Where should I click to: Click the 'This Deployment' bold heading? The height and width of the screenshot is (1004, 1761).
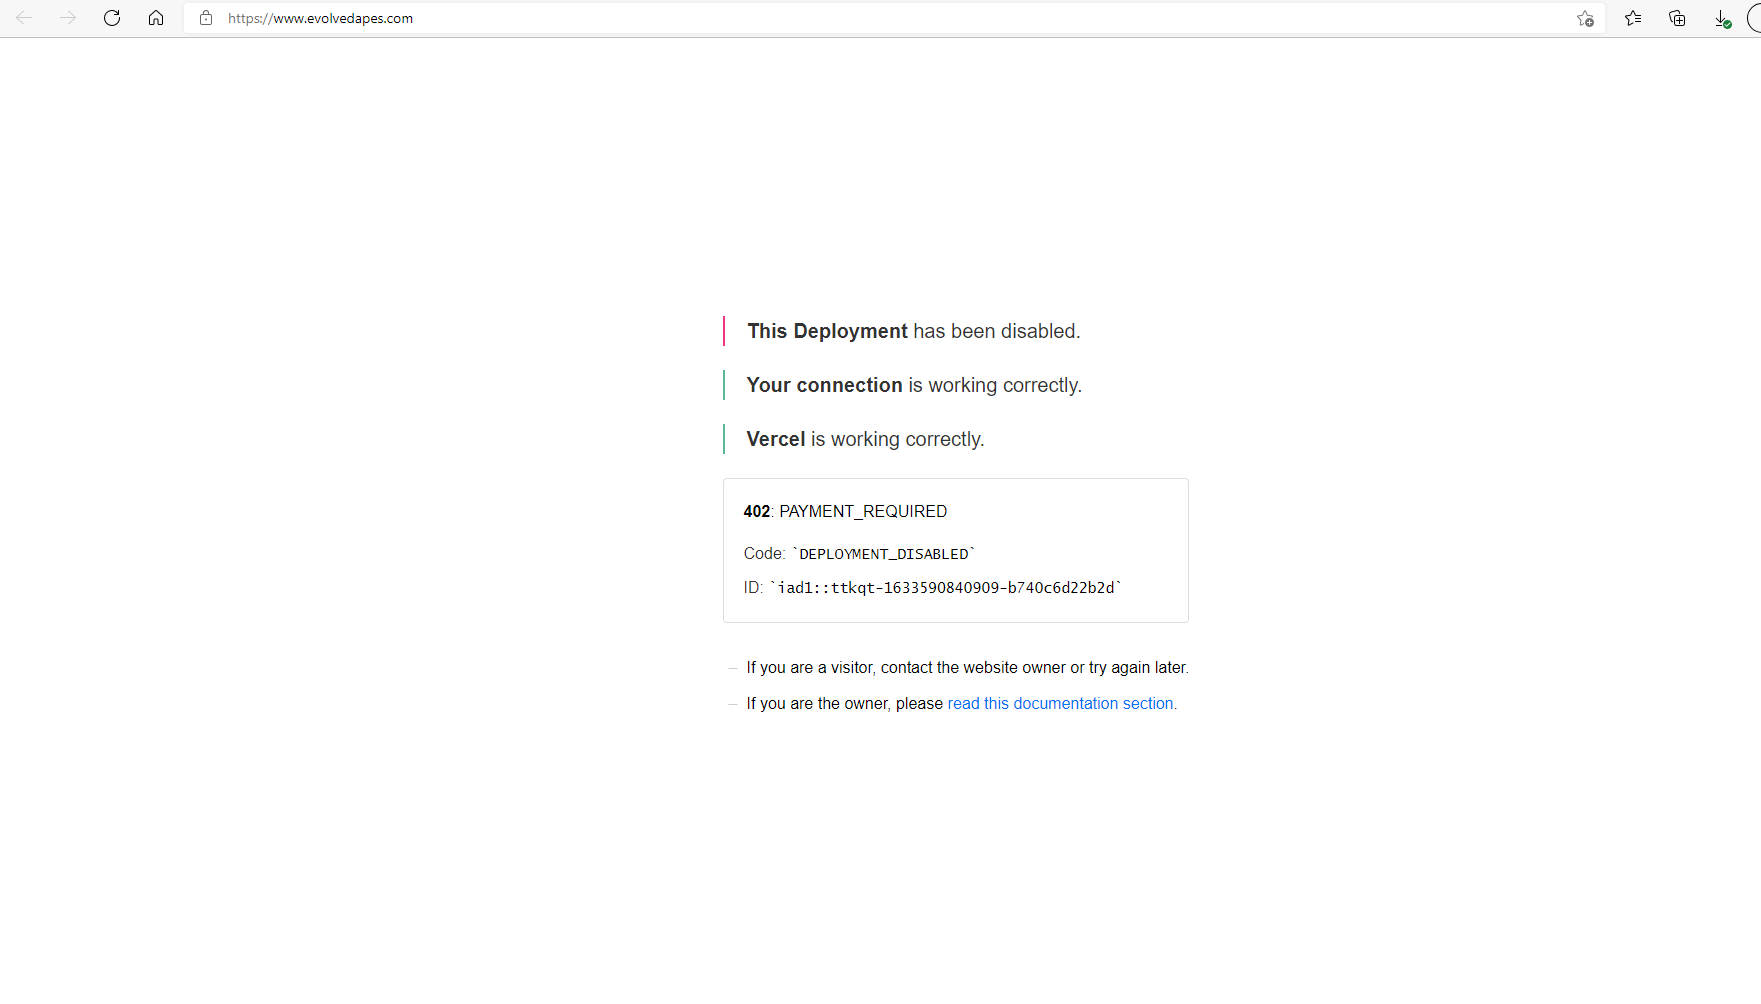click(x=827, y=331)
